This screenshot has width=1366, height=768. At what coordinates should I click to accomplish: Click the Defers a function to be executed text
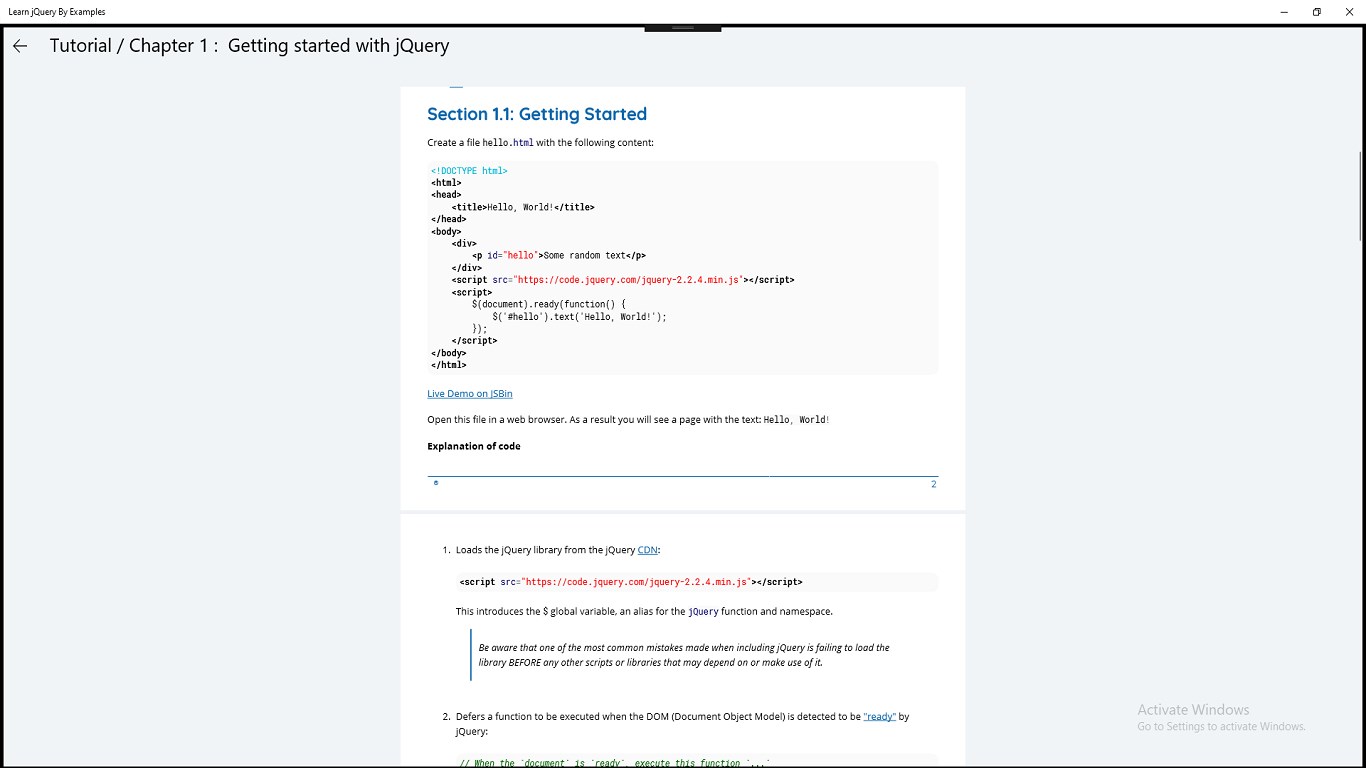pos(682,724)
